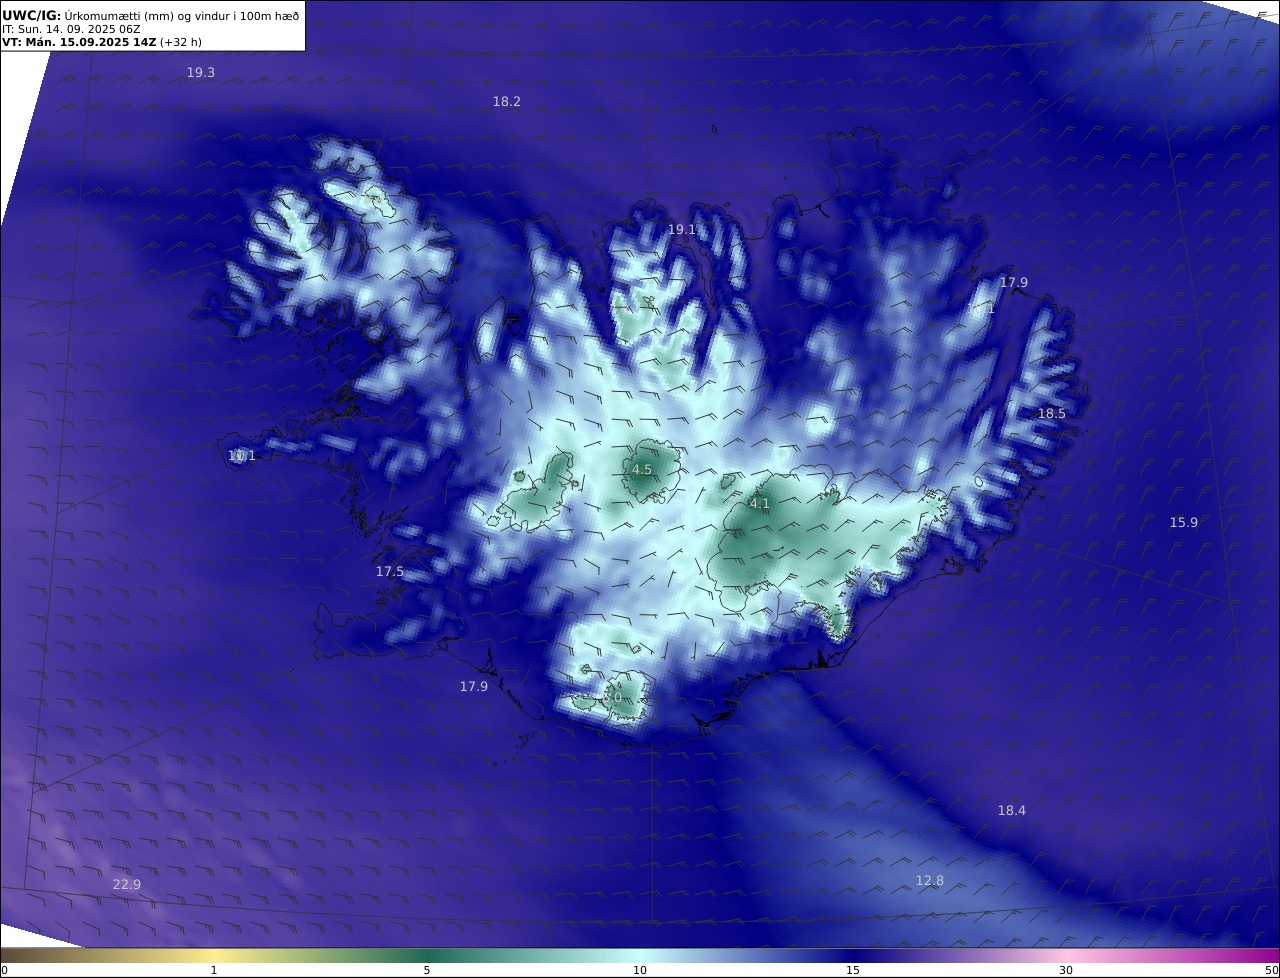Click the 4.5 value over the glacier

tap(642, 469)
